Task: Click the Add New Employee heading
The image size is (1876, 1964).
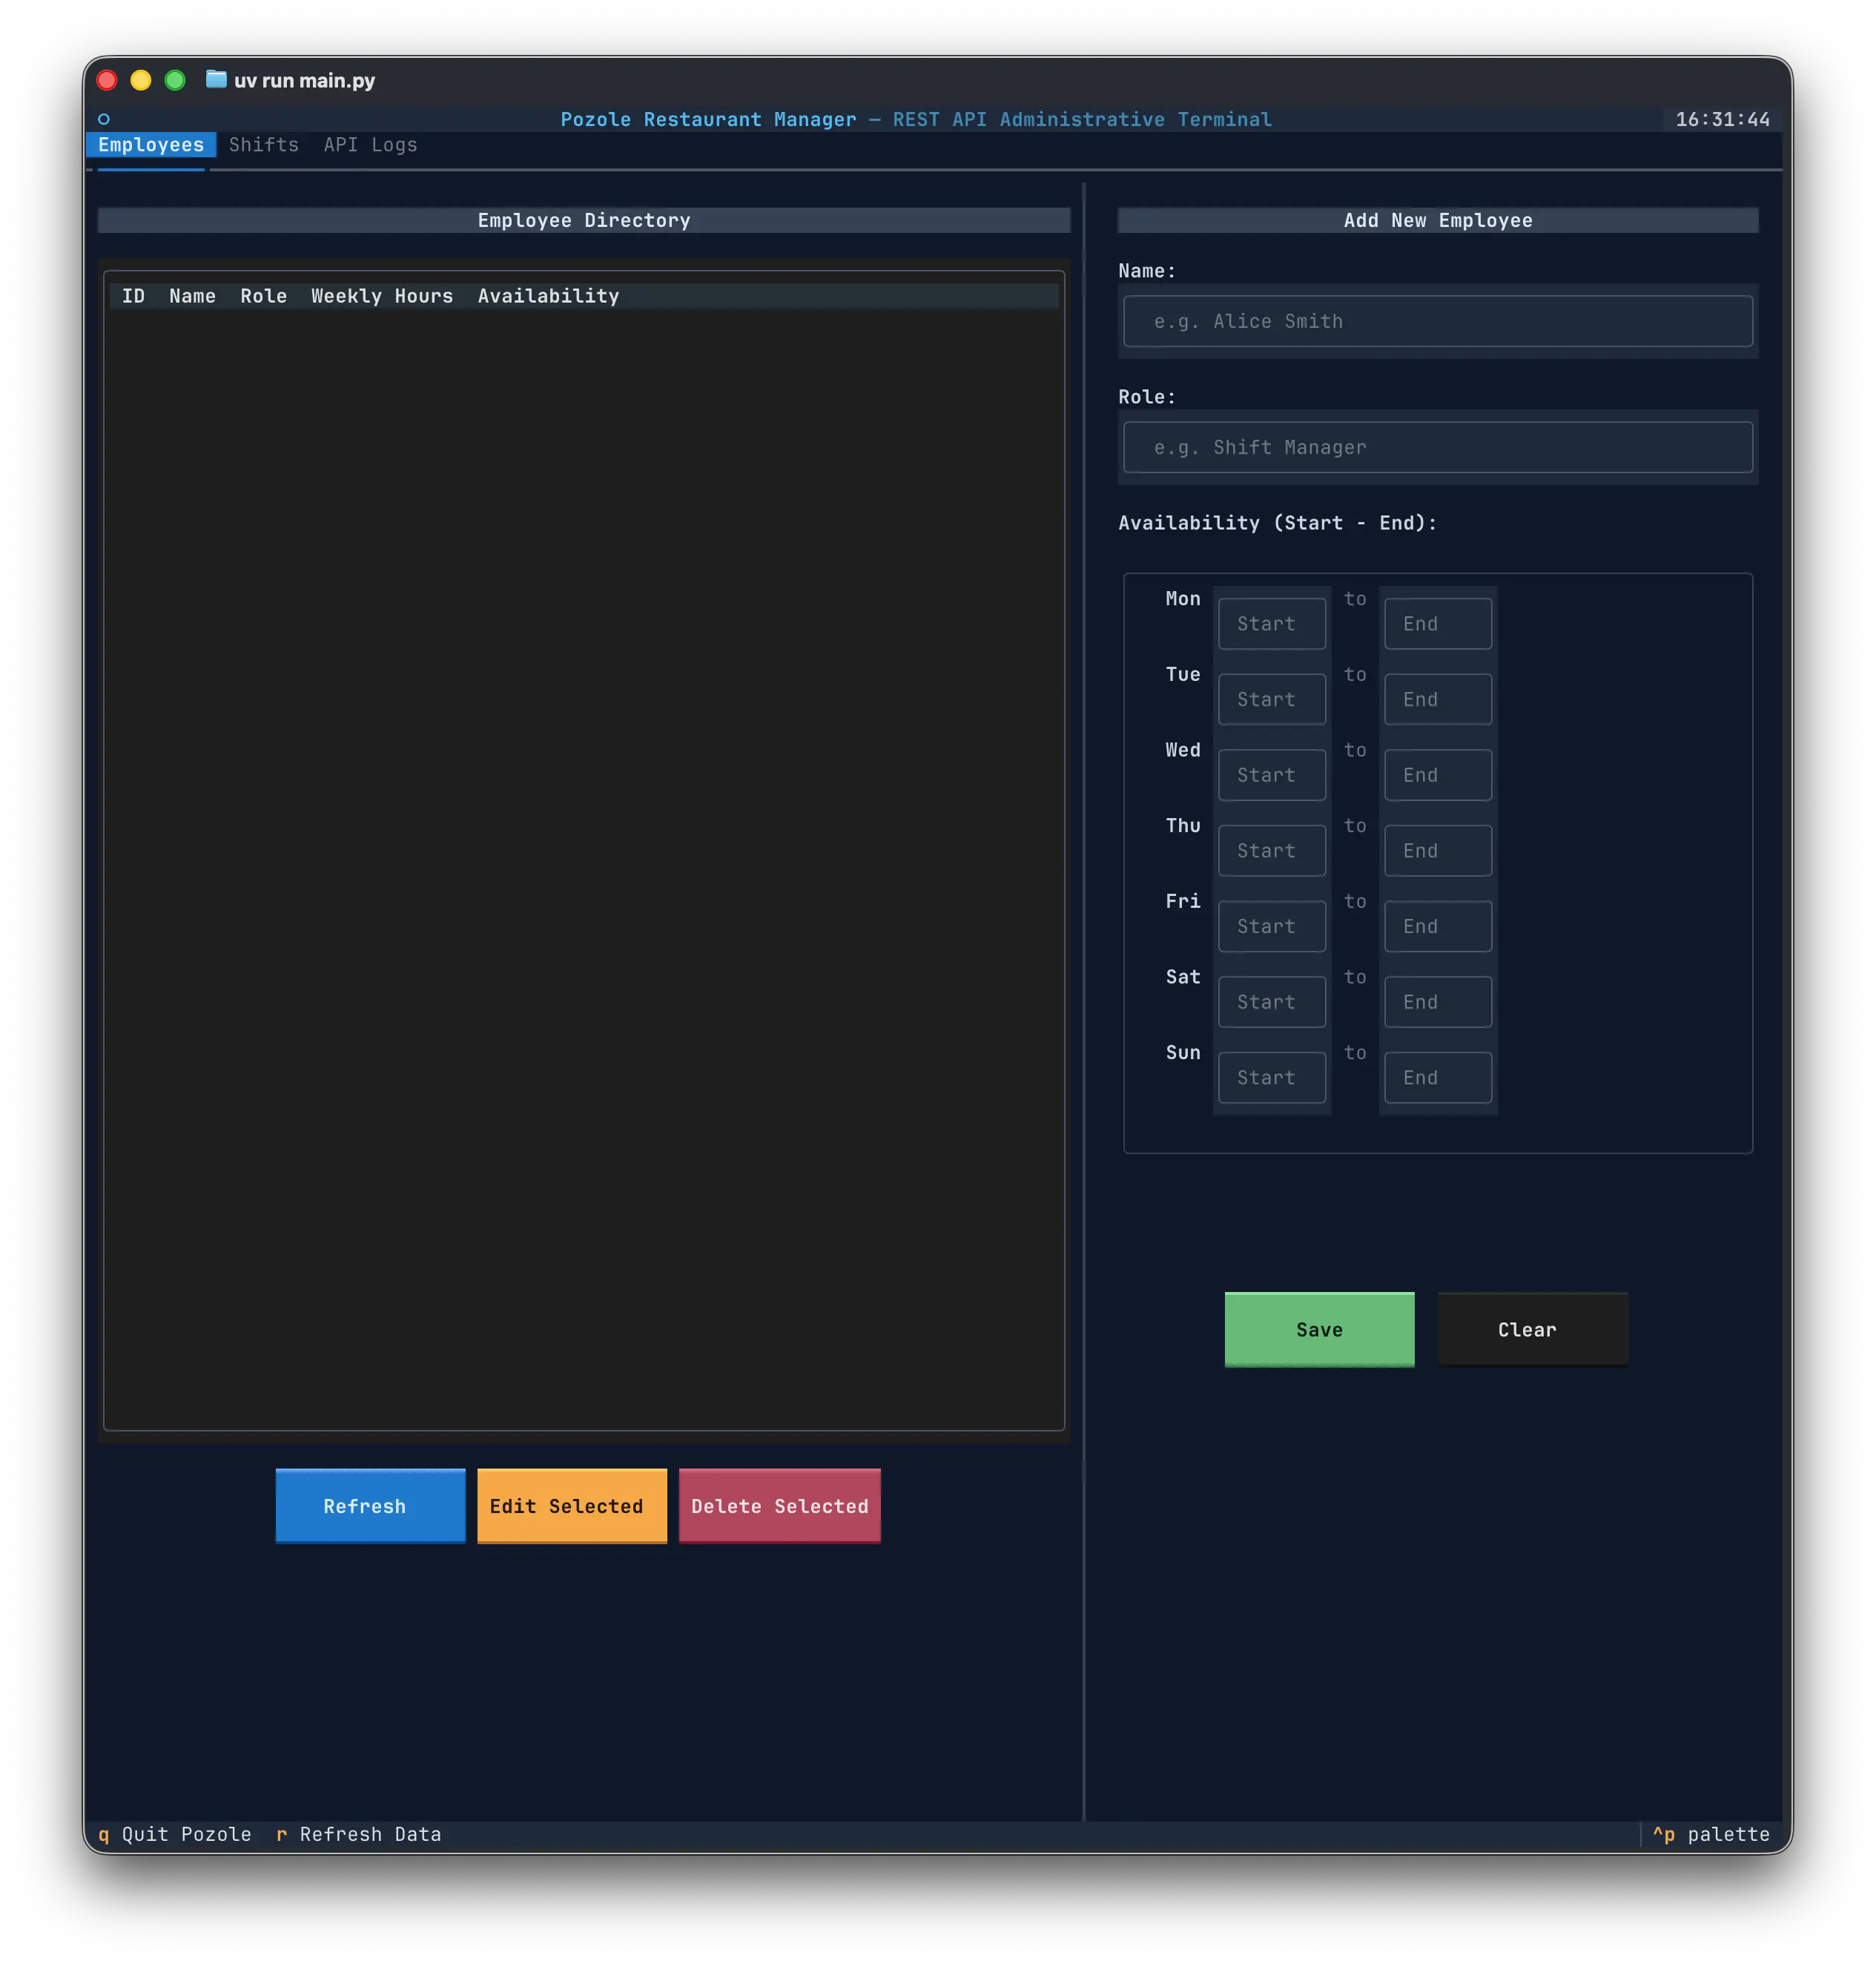Action: [x=1438, y=220]
